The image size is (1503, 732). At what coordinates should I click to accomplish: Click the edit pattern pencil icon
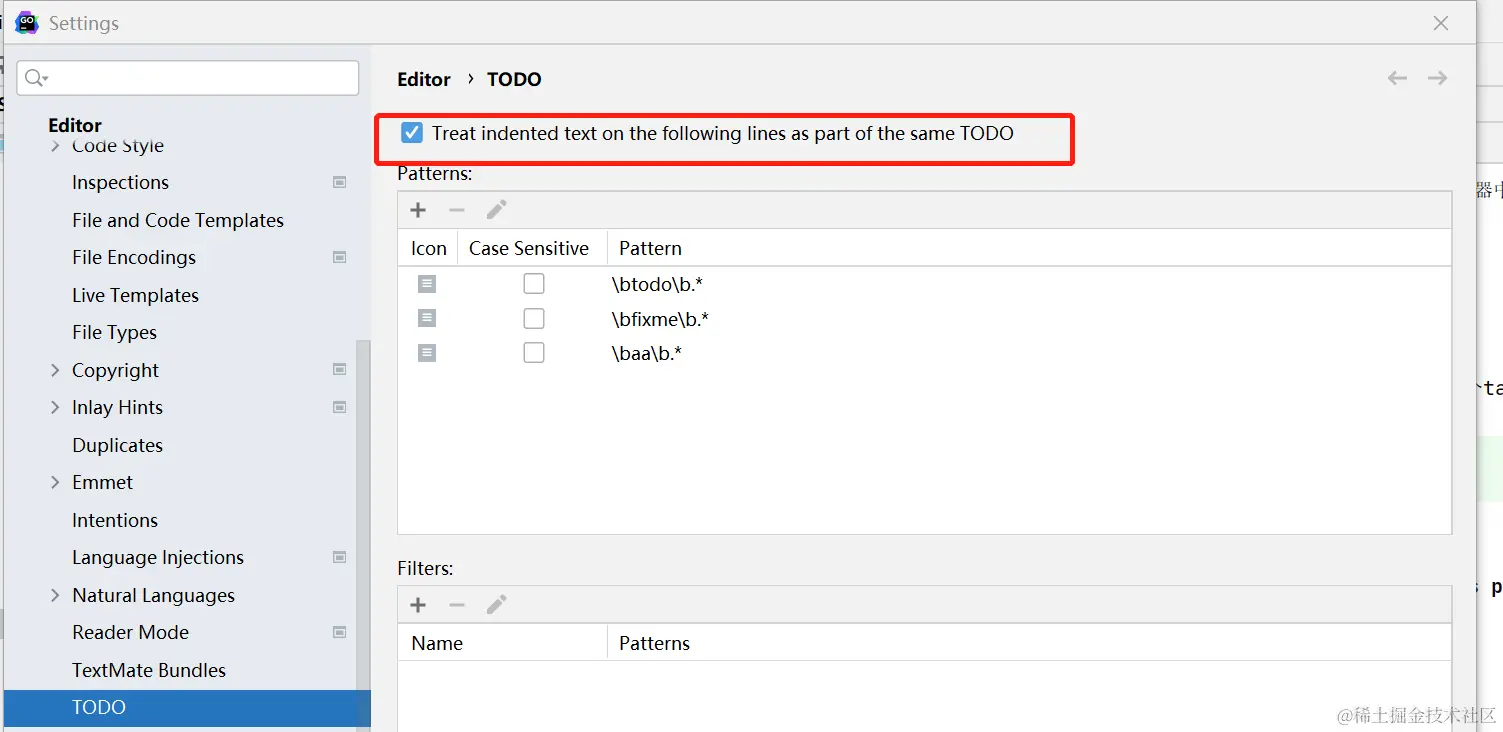(496, 210)
